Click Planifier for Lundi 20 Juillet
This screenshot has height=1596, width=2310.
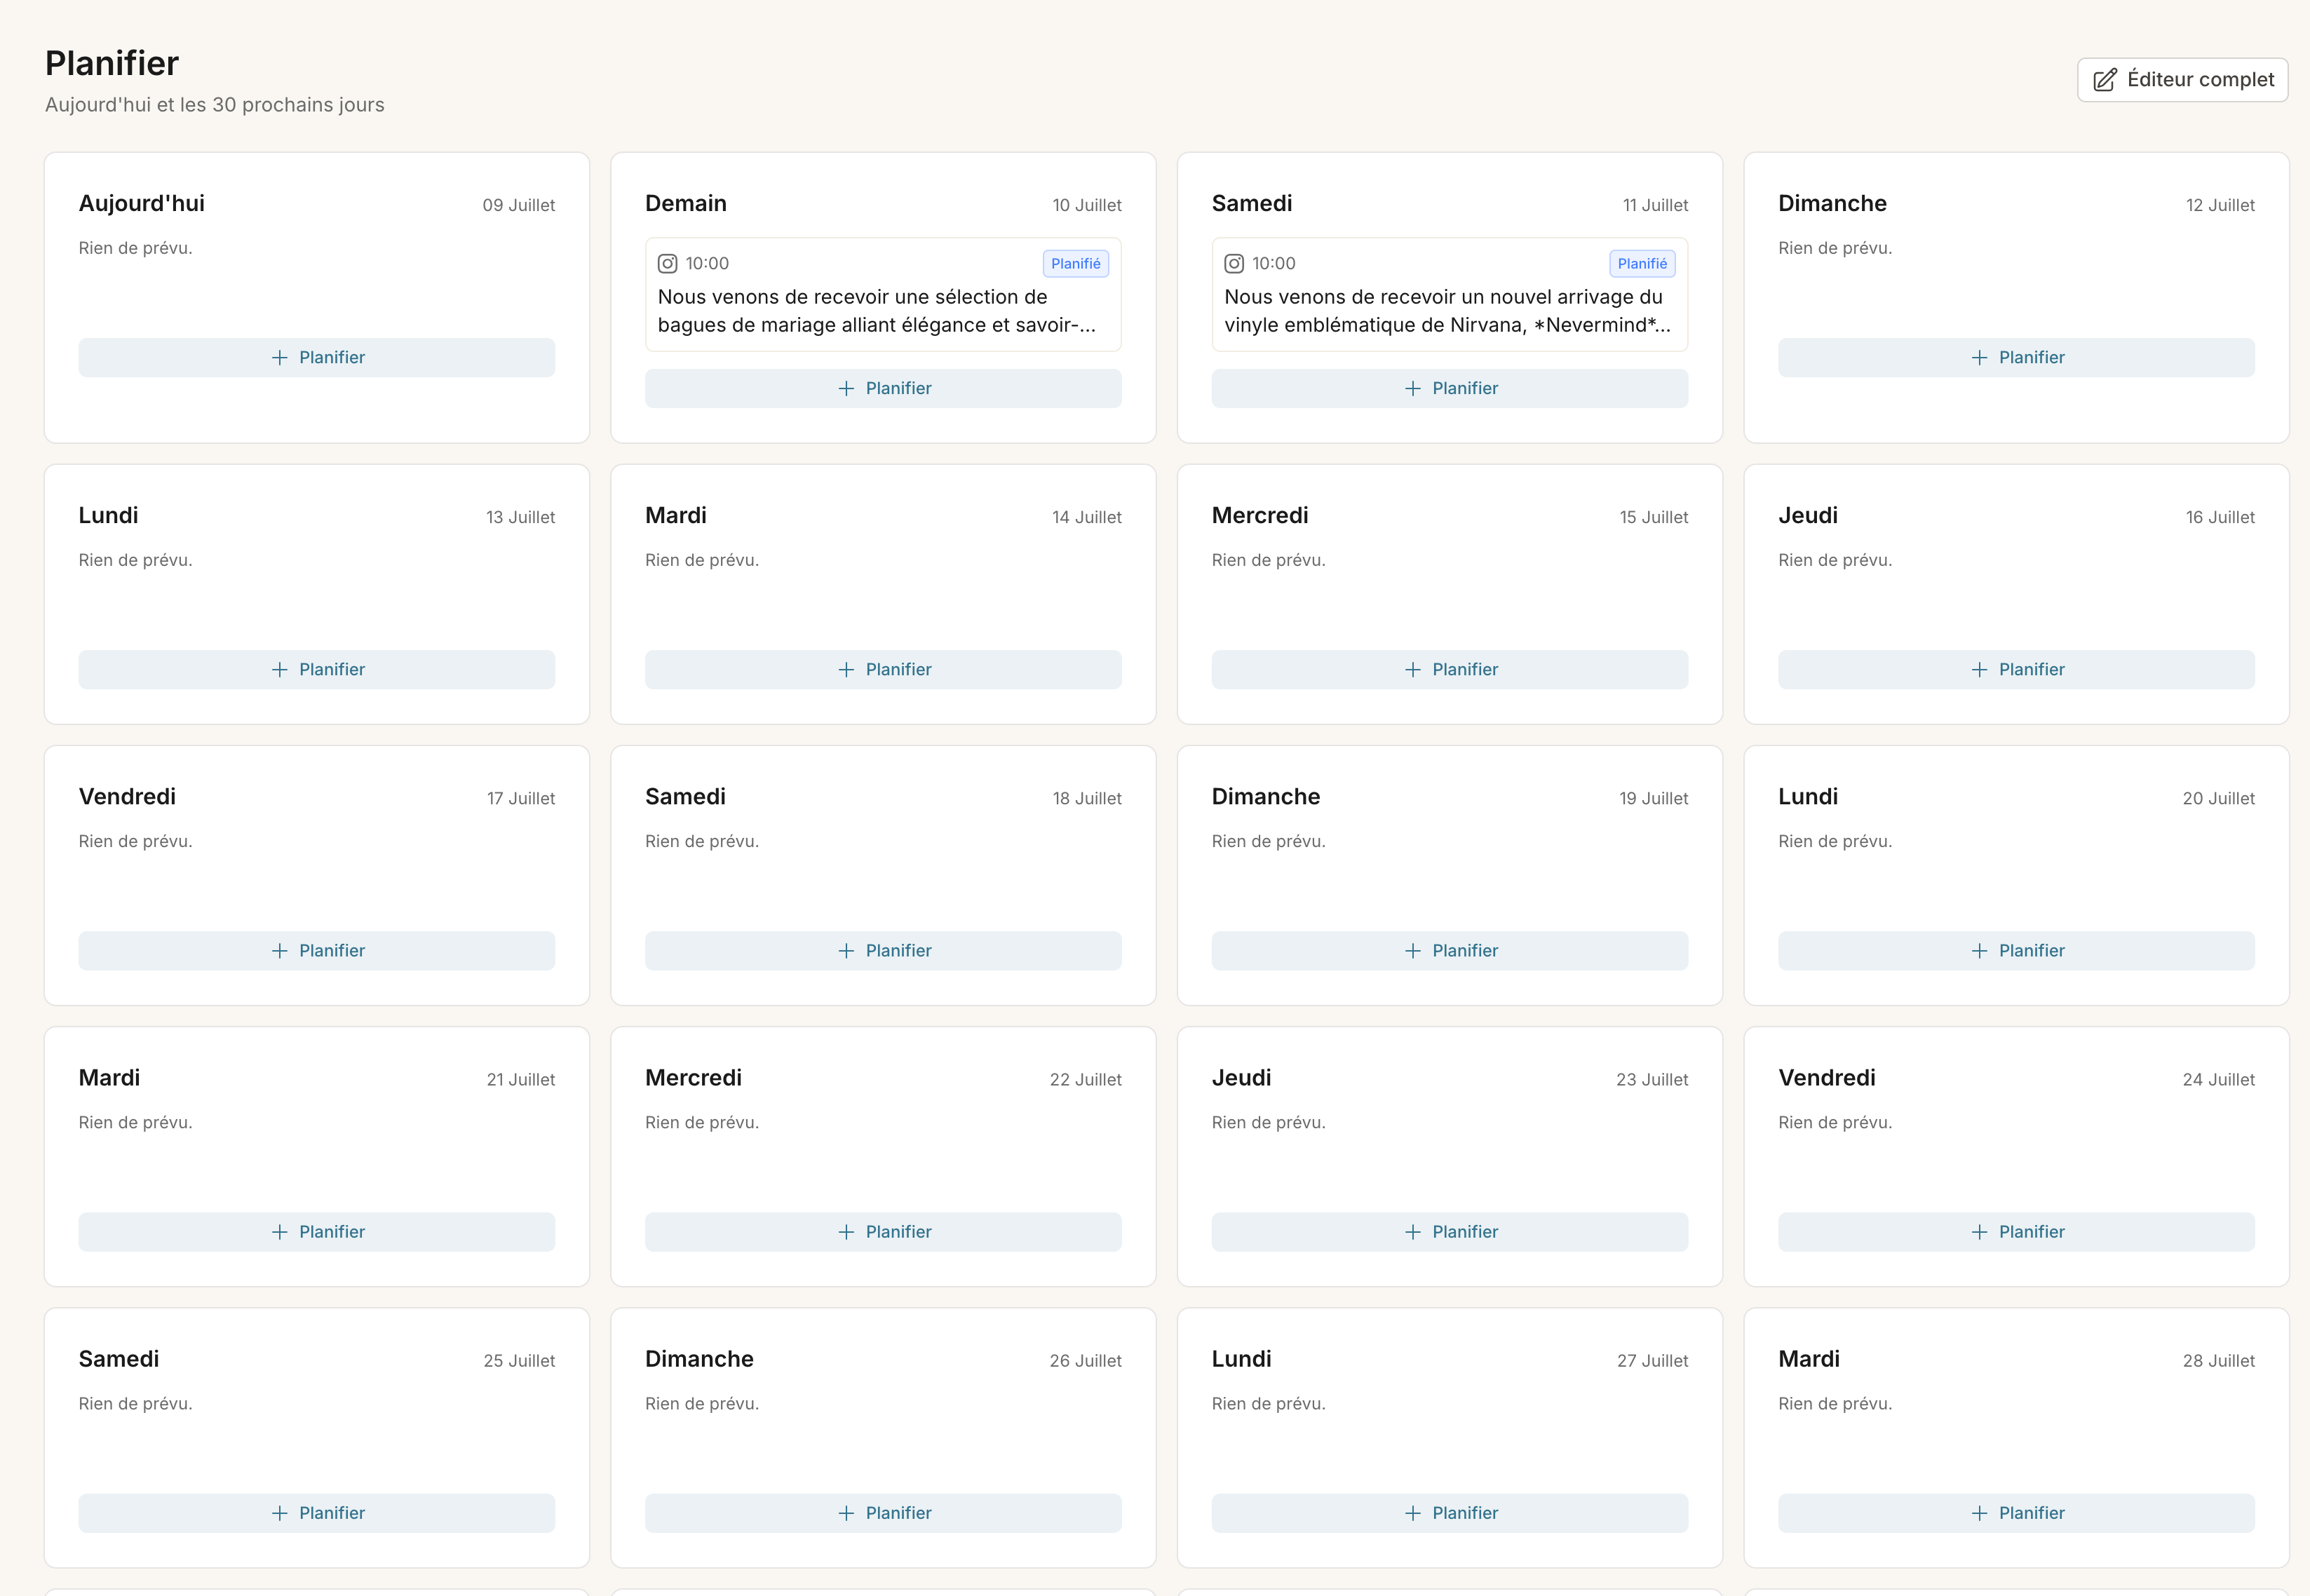2016,951
